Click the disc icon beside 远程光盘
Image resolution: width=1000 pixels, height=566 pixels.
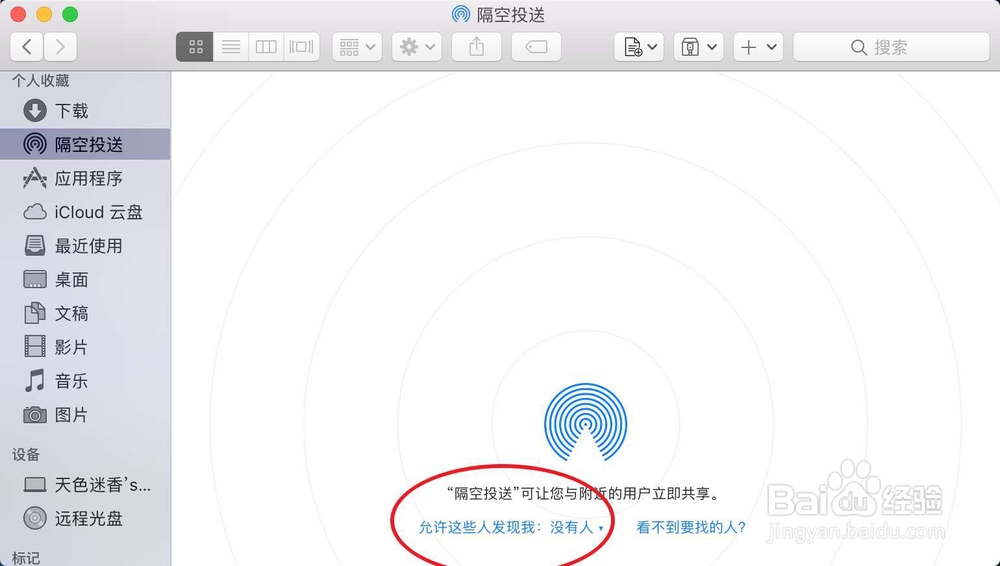click(34, 518)
